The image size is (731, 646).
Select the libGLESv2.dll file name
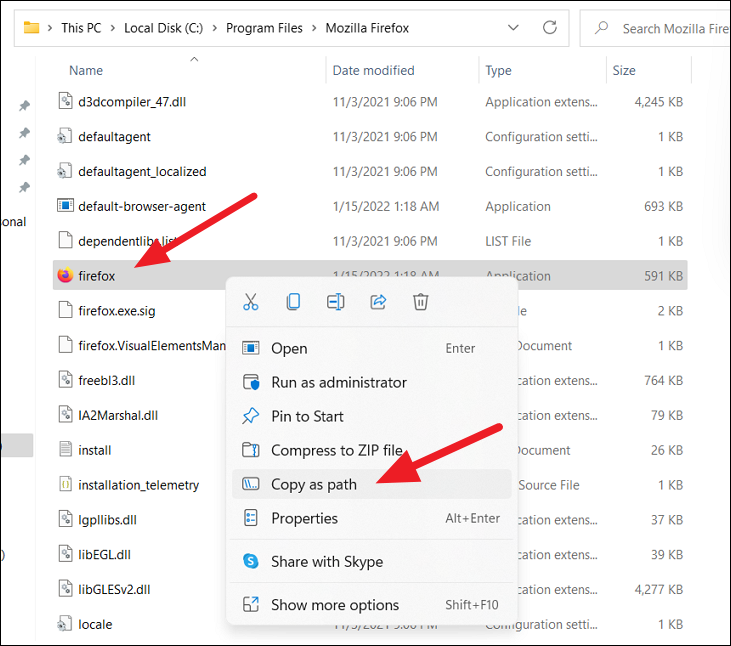(x=114, y=590)
